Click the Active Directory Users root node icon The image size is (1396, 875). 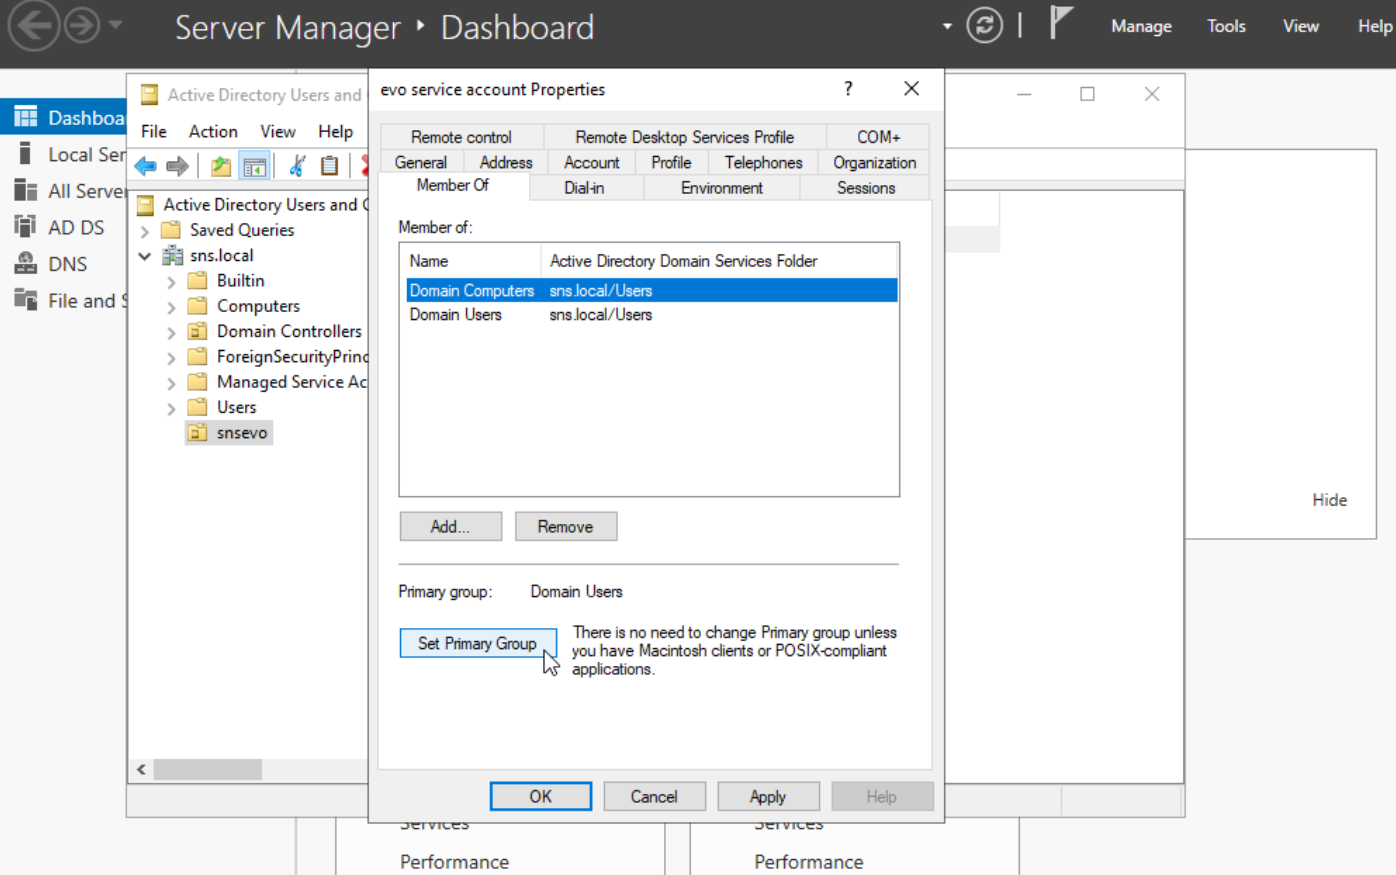[x=146, y=205]
